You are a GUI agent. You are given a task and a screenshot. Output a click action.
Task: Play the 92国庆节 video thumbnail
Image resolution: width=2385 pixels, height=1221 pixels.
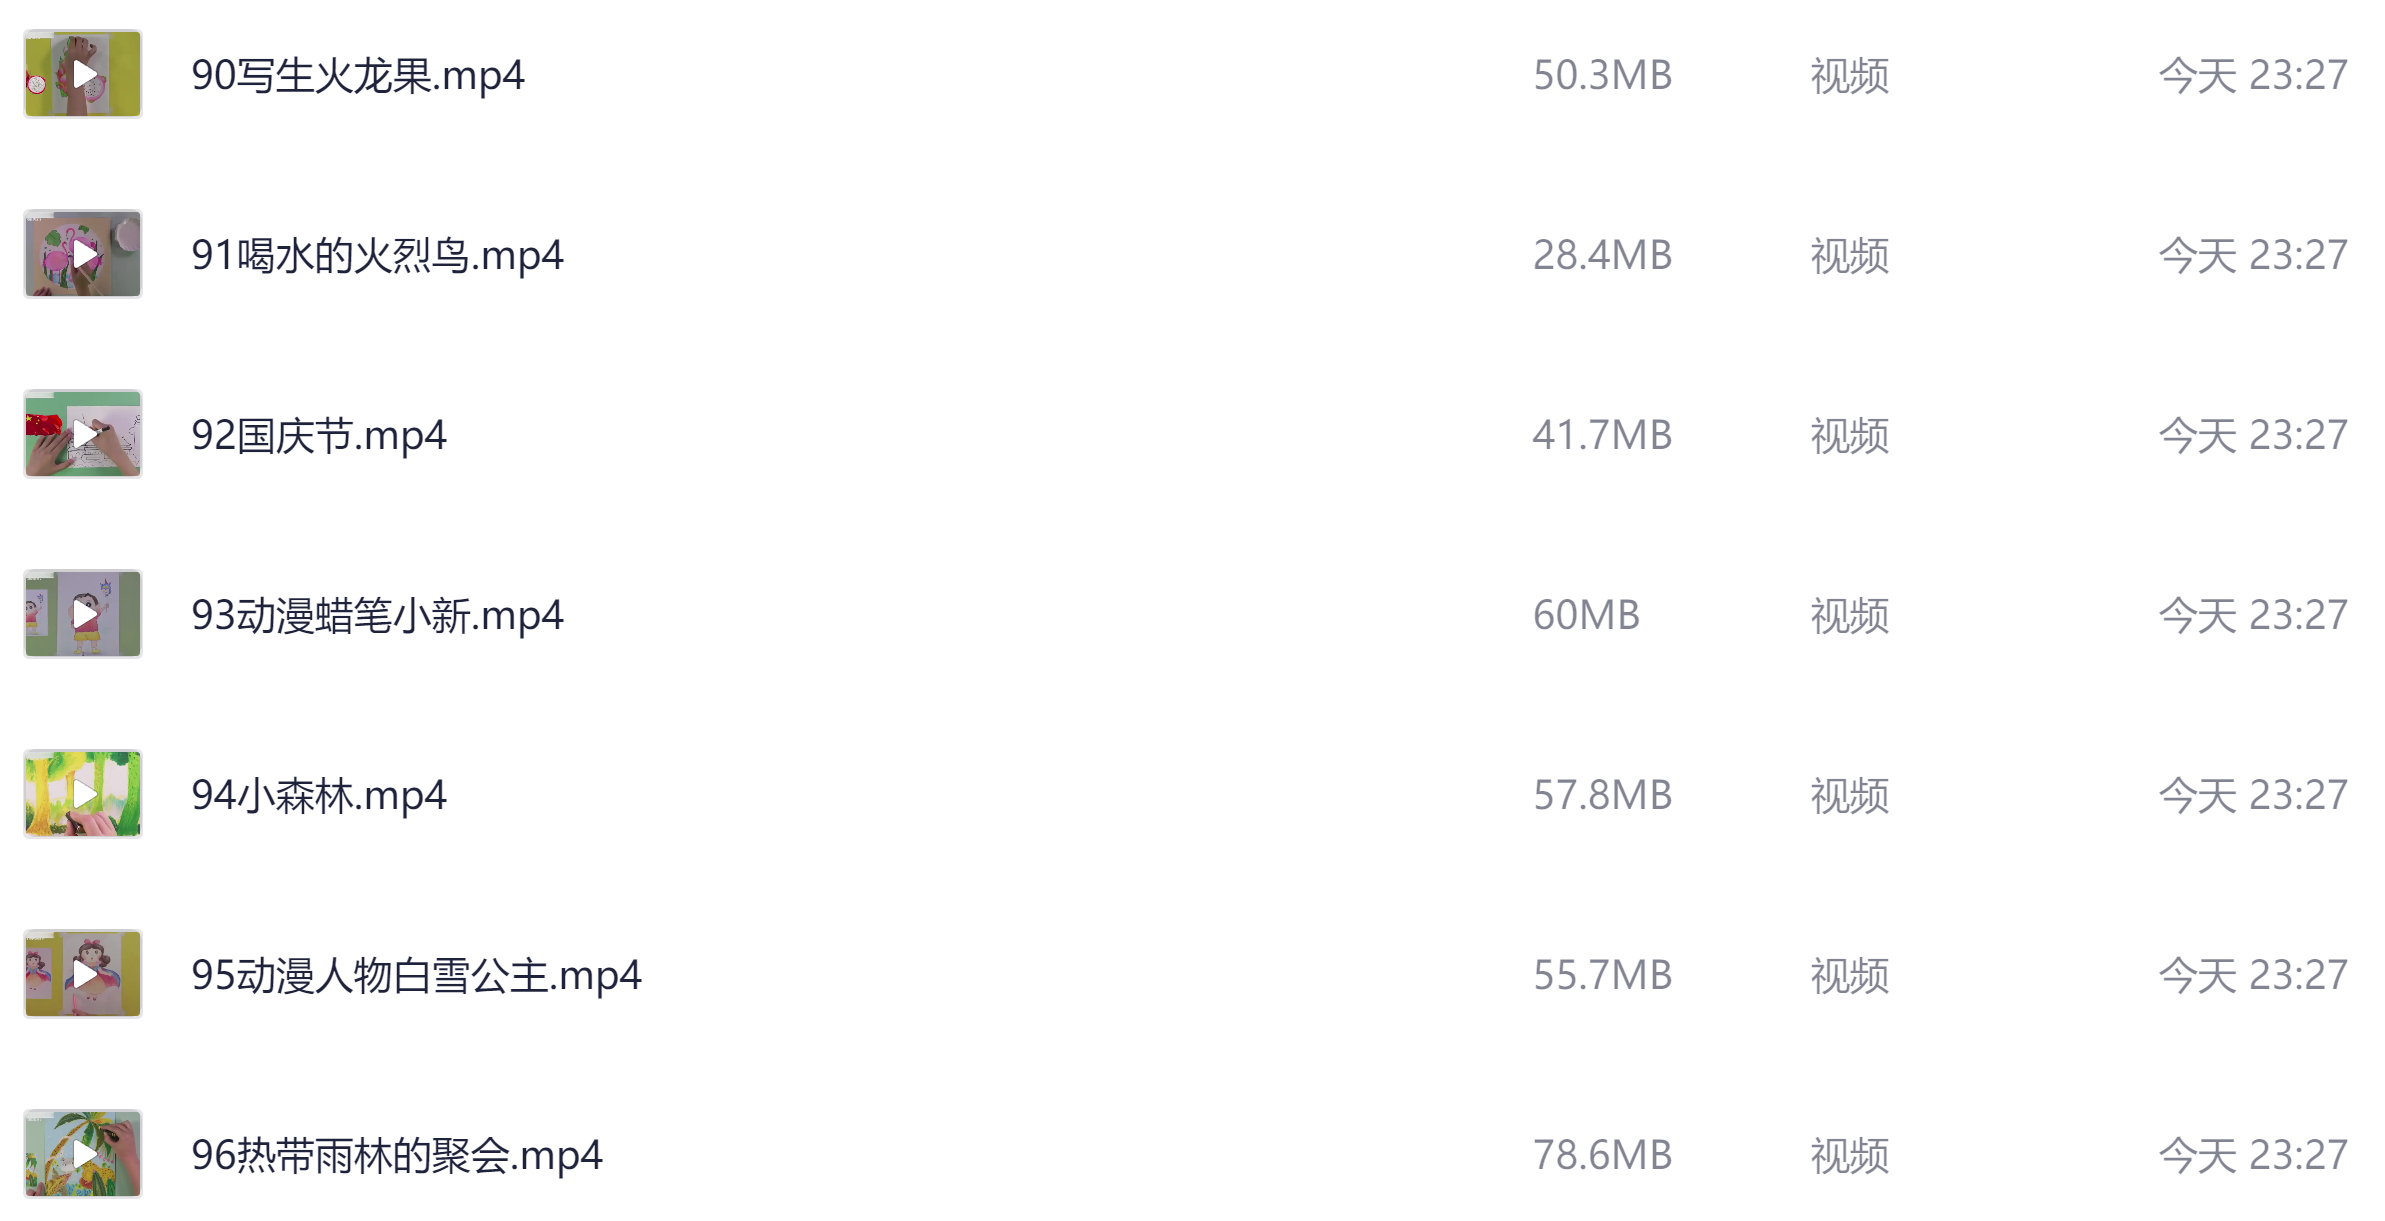point(83,434)
